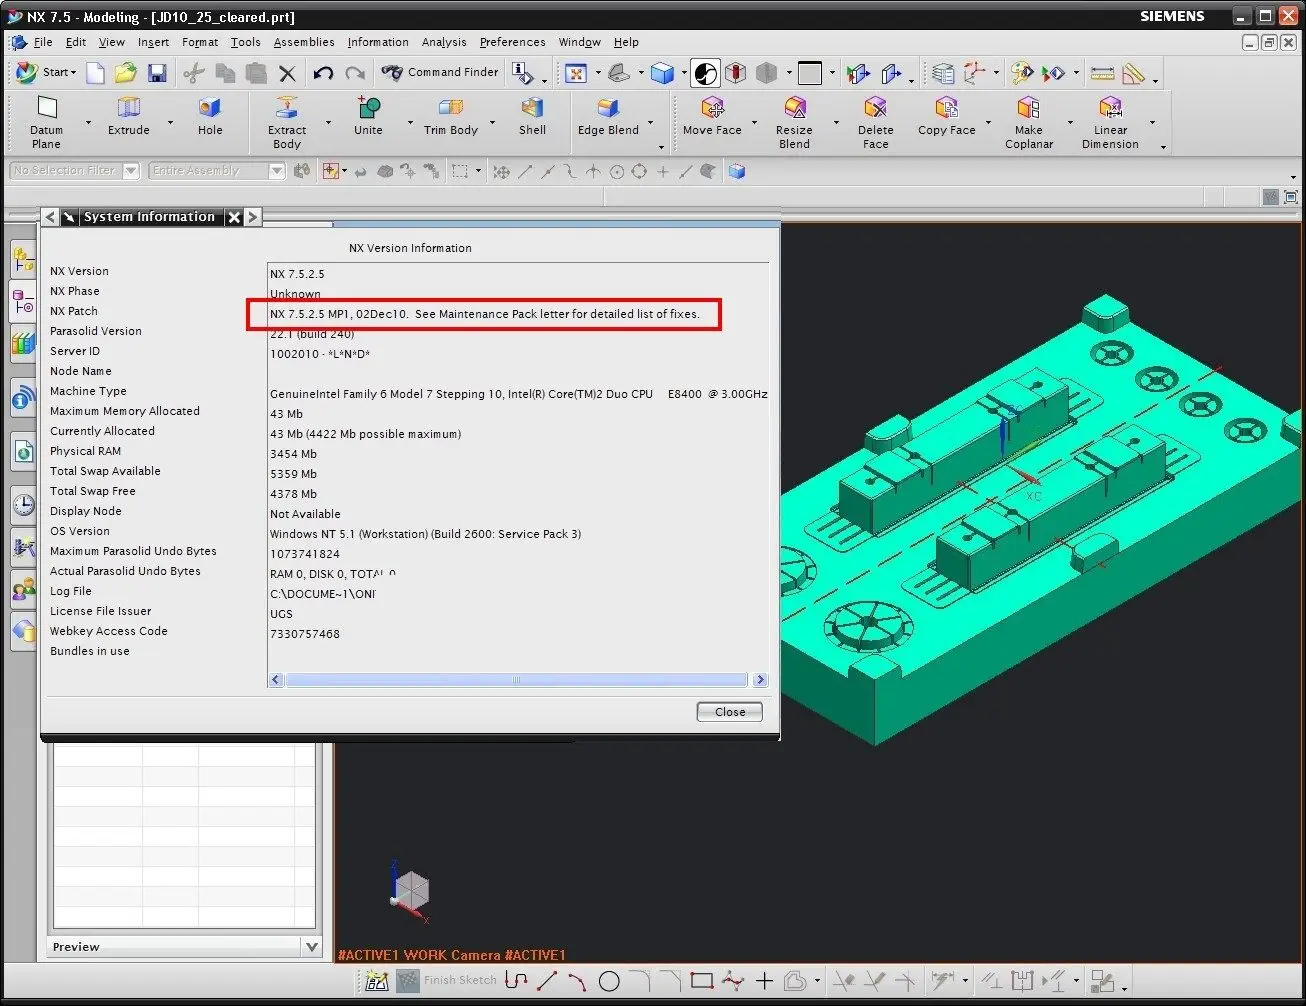The height and width of the screenshot is (1006, 1306).
Task: Click the horizontal scrollbar in version info panel
Action: (516, 680)
